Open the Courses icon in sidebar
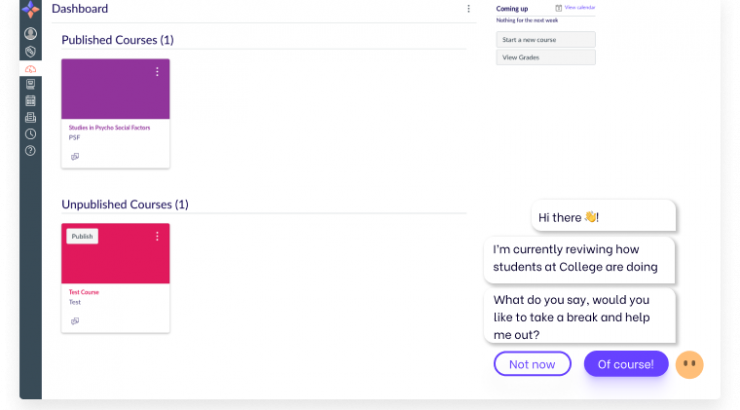Image resolution: width=740 pixels, height=410 pixels. point(30,85)
